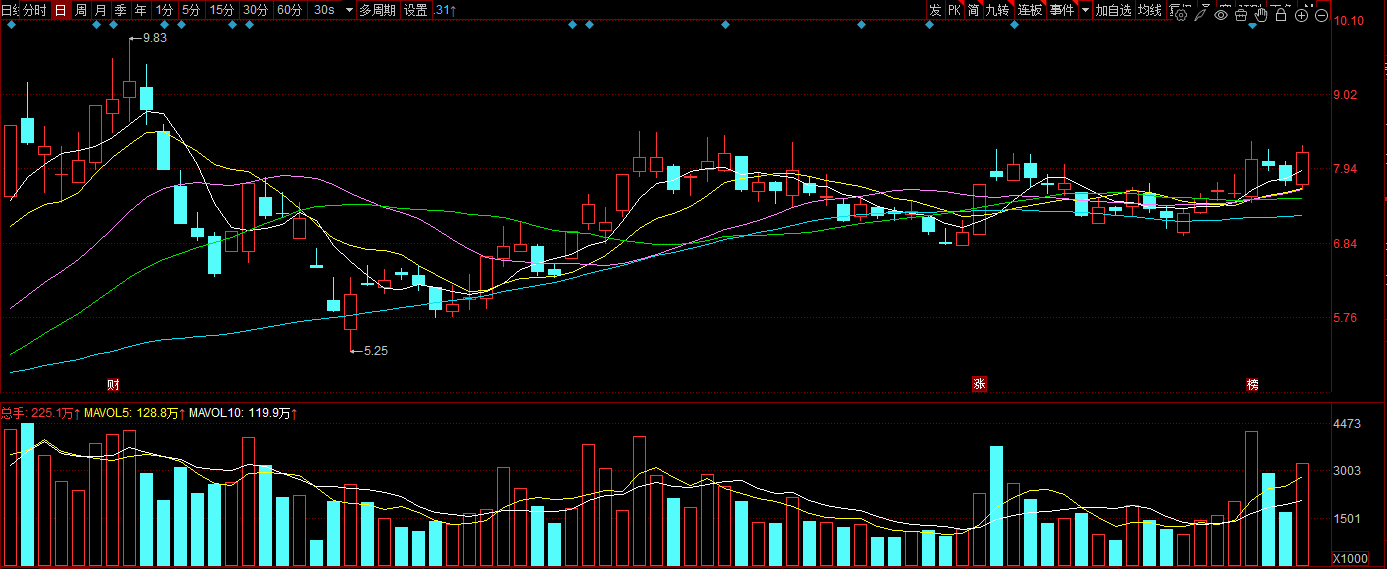Click the 3003 volume axis label
The height and width of the screenshot is (569, 1387).
1347,470
